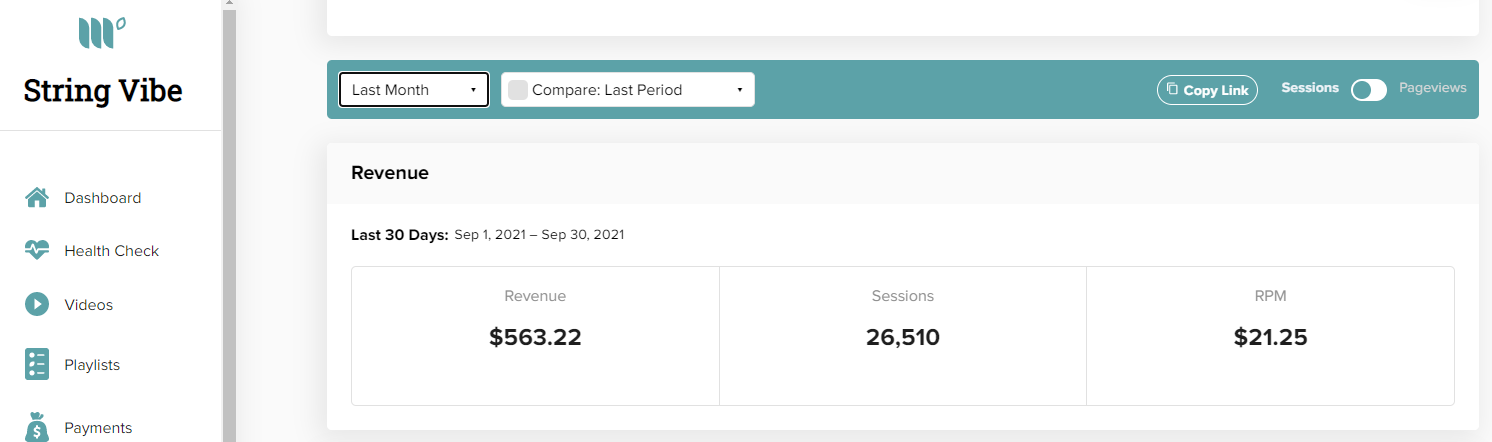The height and width of the screenshot is (442, 1492).
Task: Click the grey compare color swatch
Action: coord(518,90)
